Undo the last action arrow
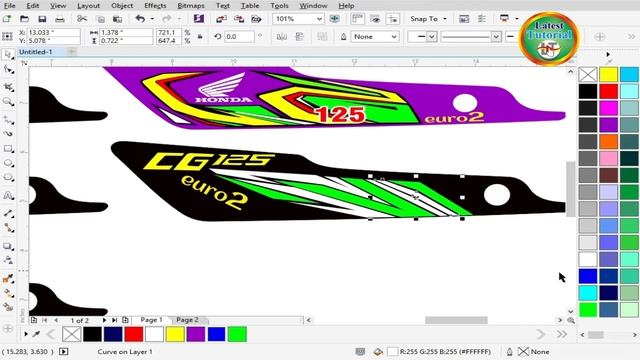Image resolution: width=640 pixels, height=360 pixels. 140,19
